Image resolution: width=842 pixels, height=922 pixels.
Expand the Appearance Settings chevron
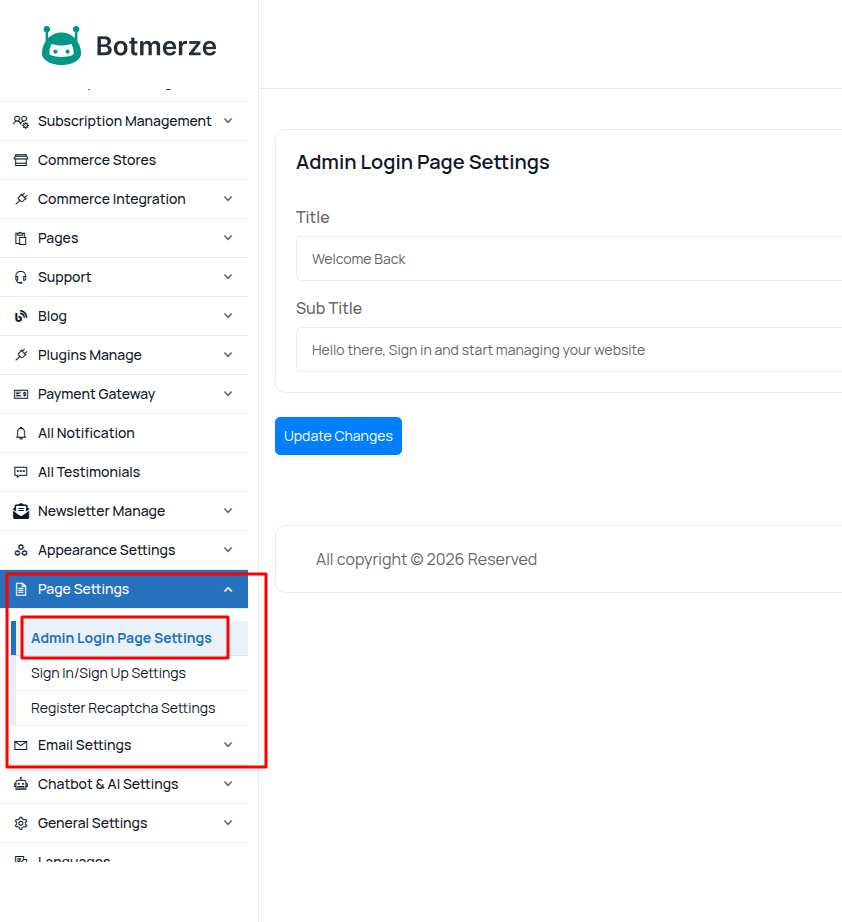click(x=228, y=550)
